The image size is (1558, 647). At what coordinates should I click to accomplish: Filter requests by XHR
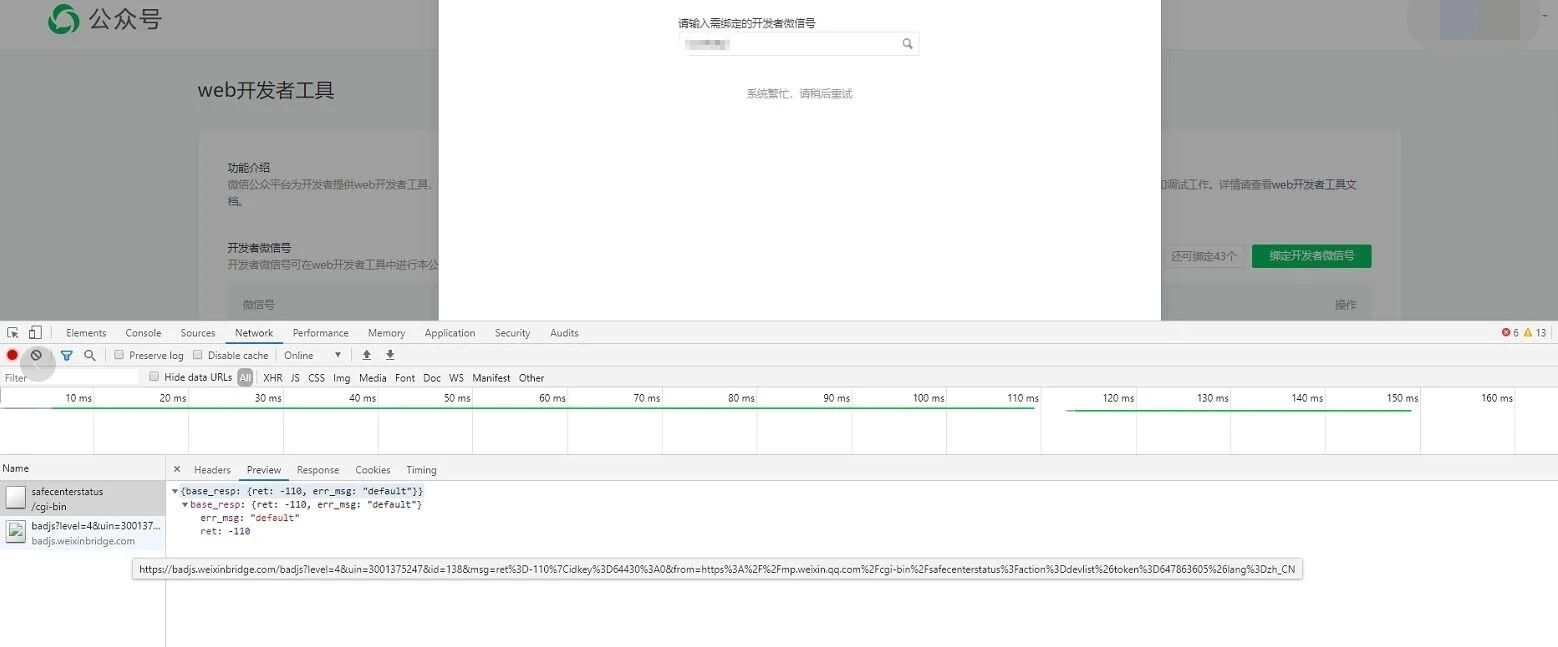point(273,378)
